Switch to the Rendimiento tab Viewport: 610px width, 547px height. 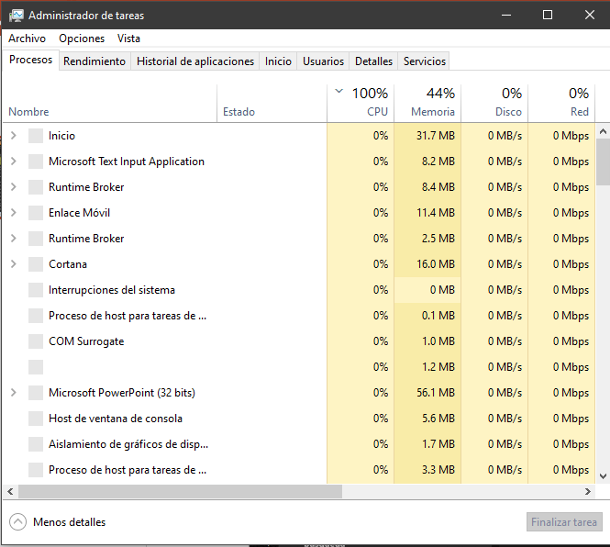pyautogui.click(x=94, y=61)
